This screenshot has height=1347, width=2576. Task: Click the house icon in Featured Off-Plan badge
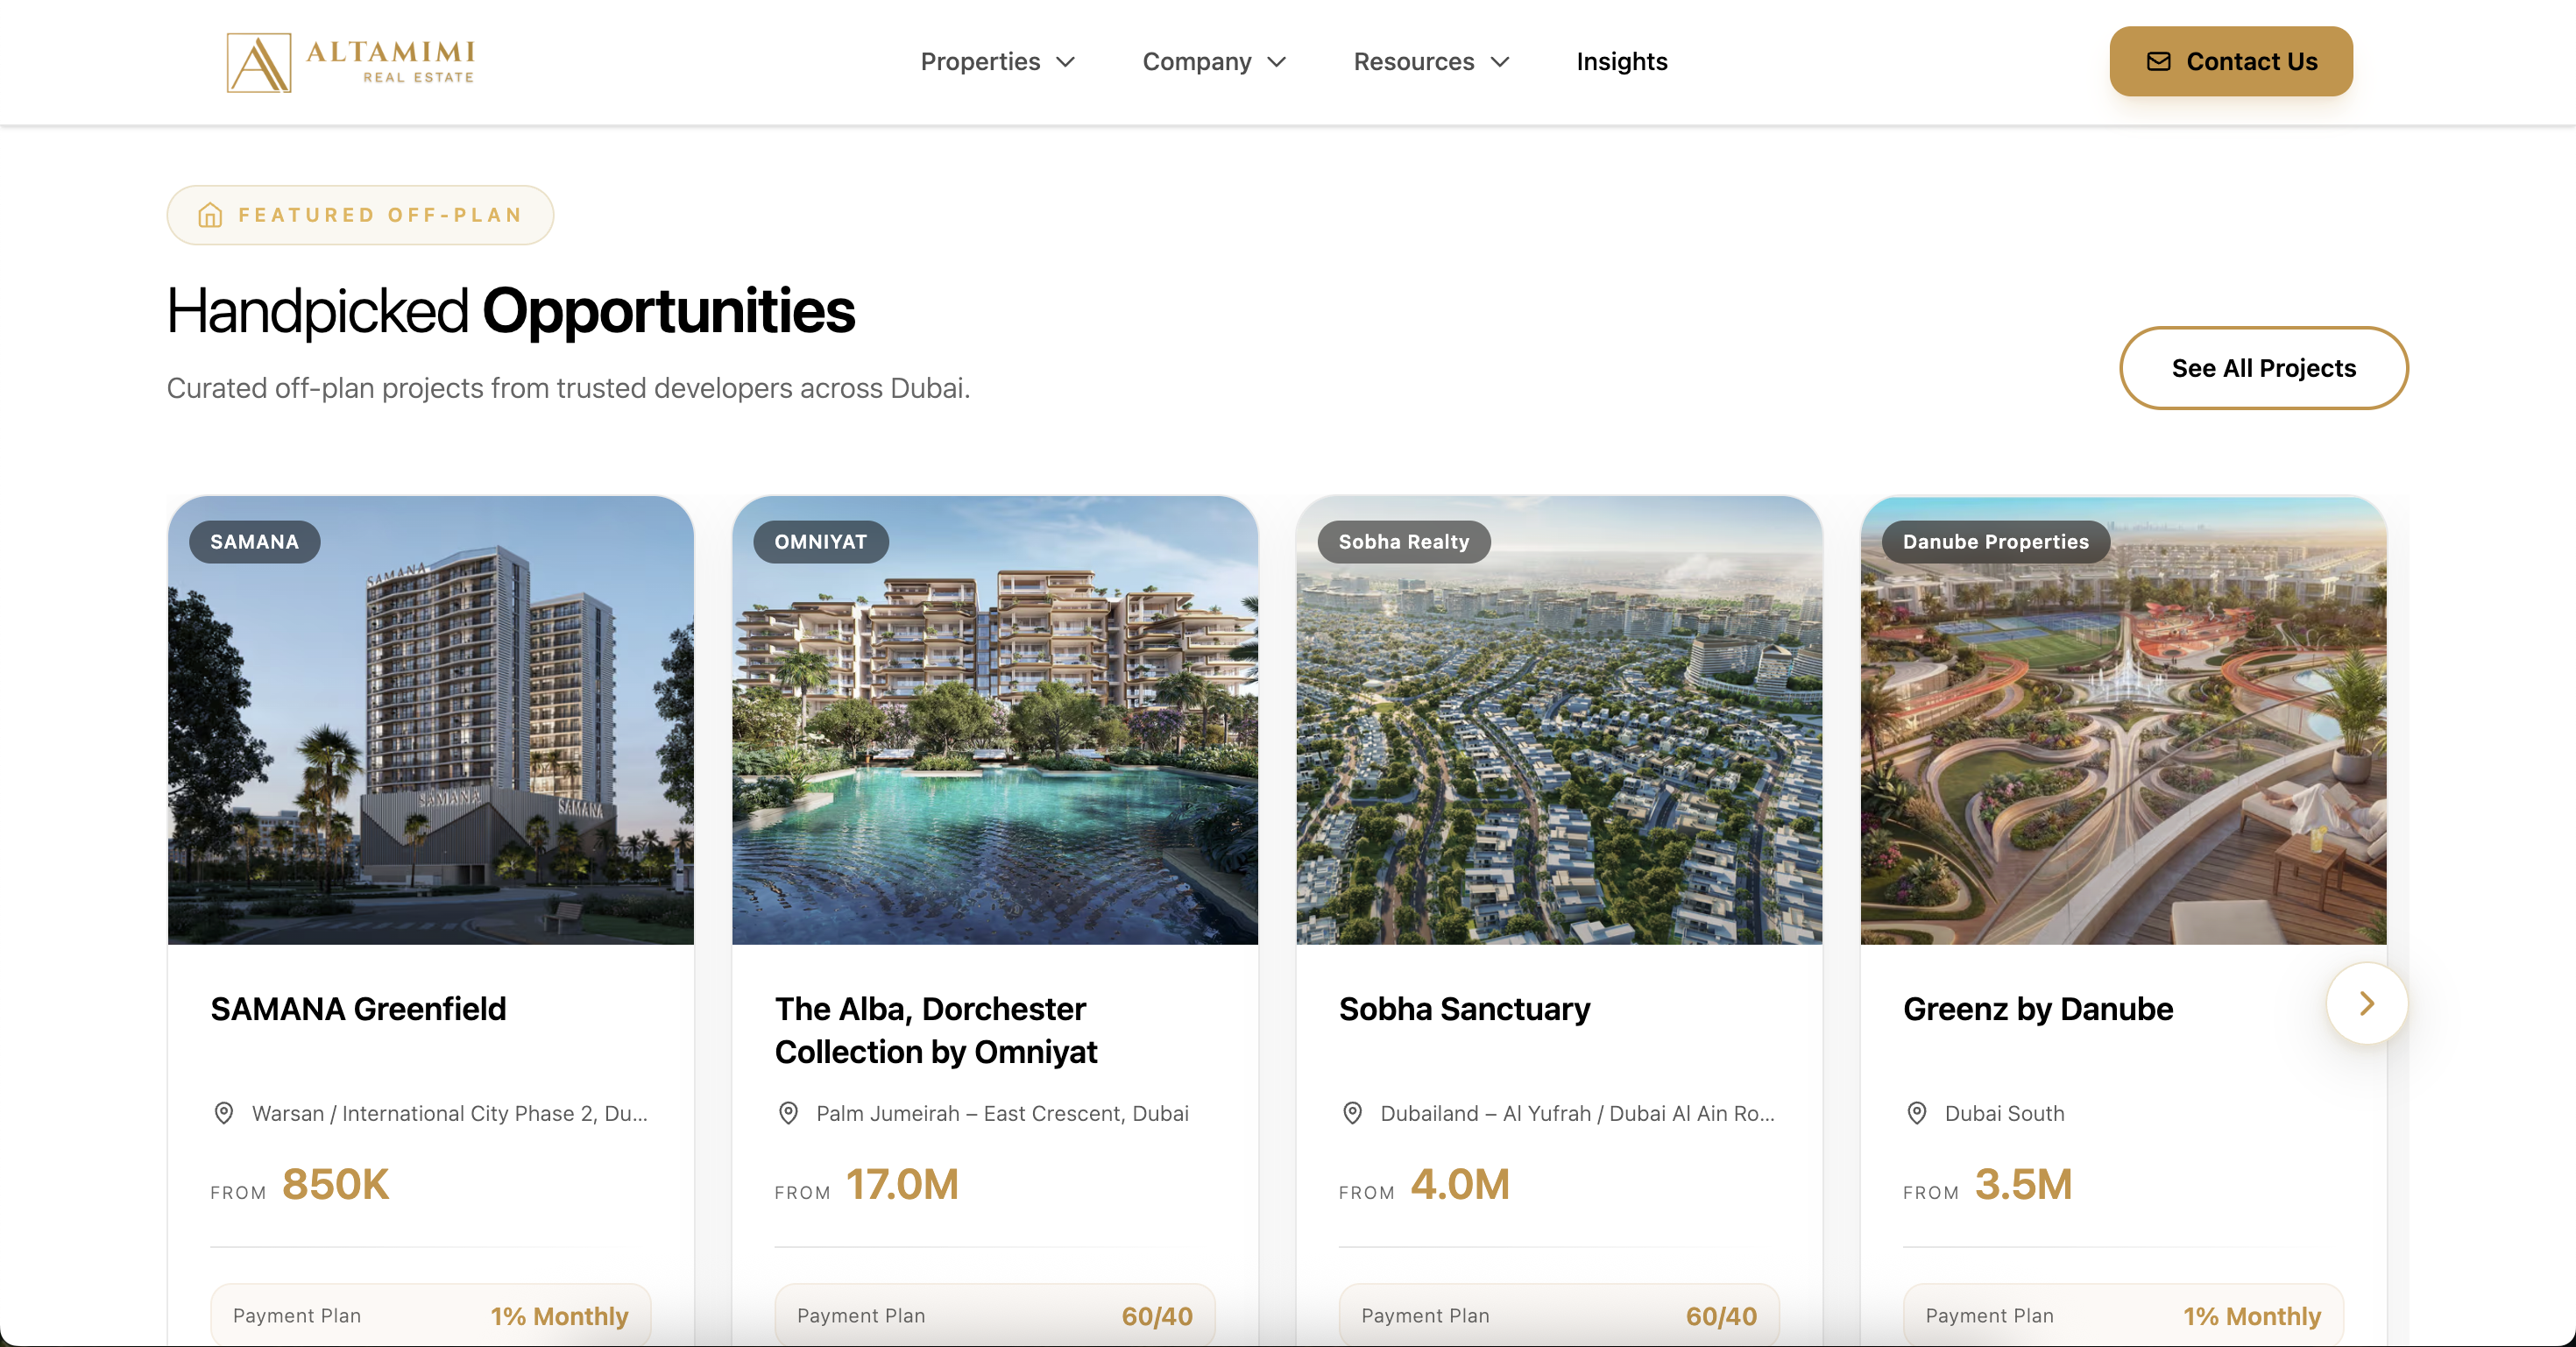(x=210, y=215)
